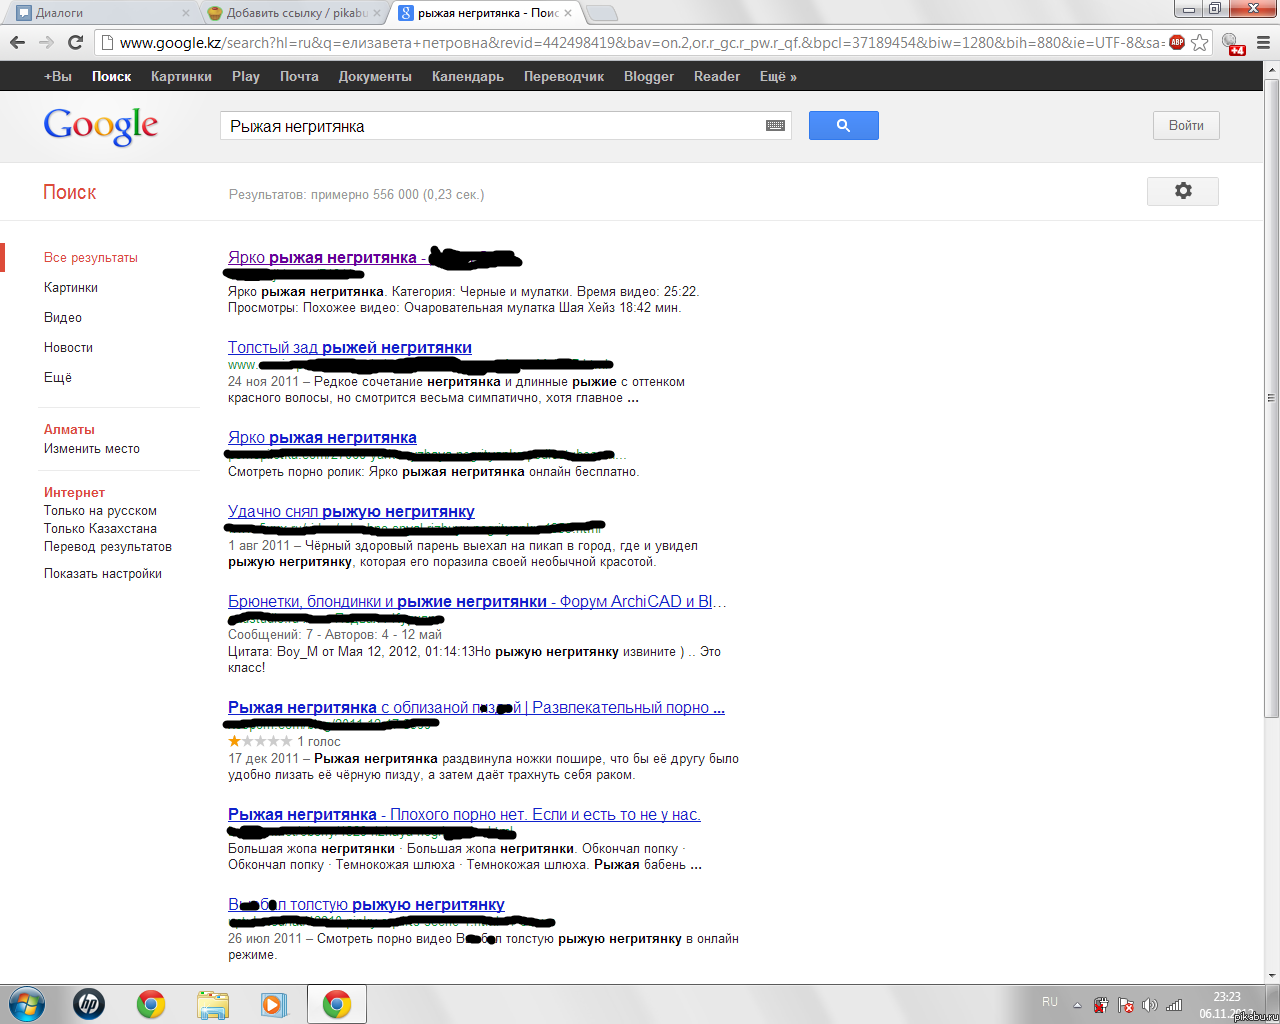Filter by Новости in the left sidebar

[68, 347]
